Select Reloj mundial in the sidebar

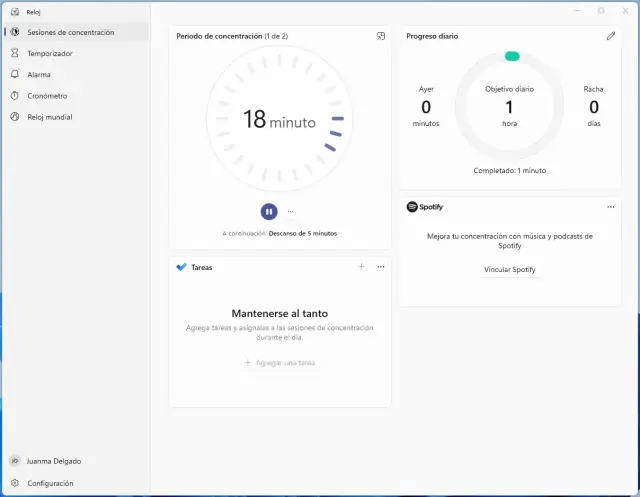49,117
